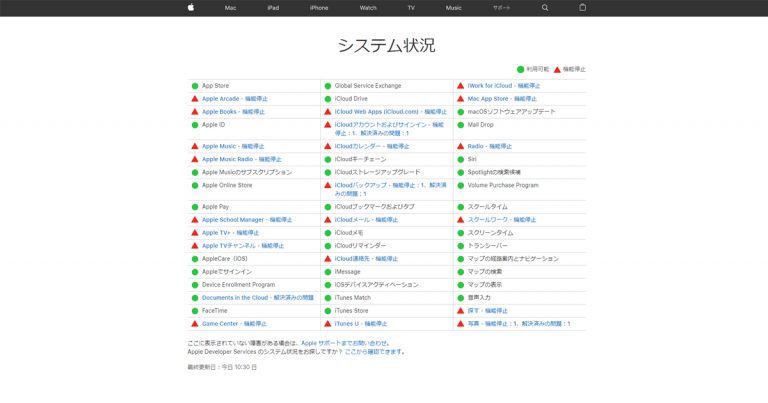This screenshot has width=768, height=403.
Task: Expand the iCloudメール outage entry
Action: coord(366,220)
